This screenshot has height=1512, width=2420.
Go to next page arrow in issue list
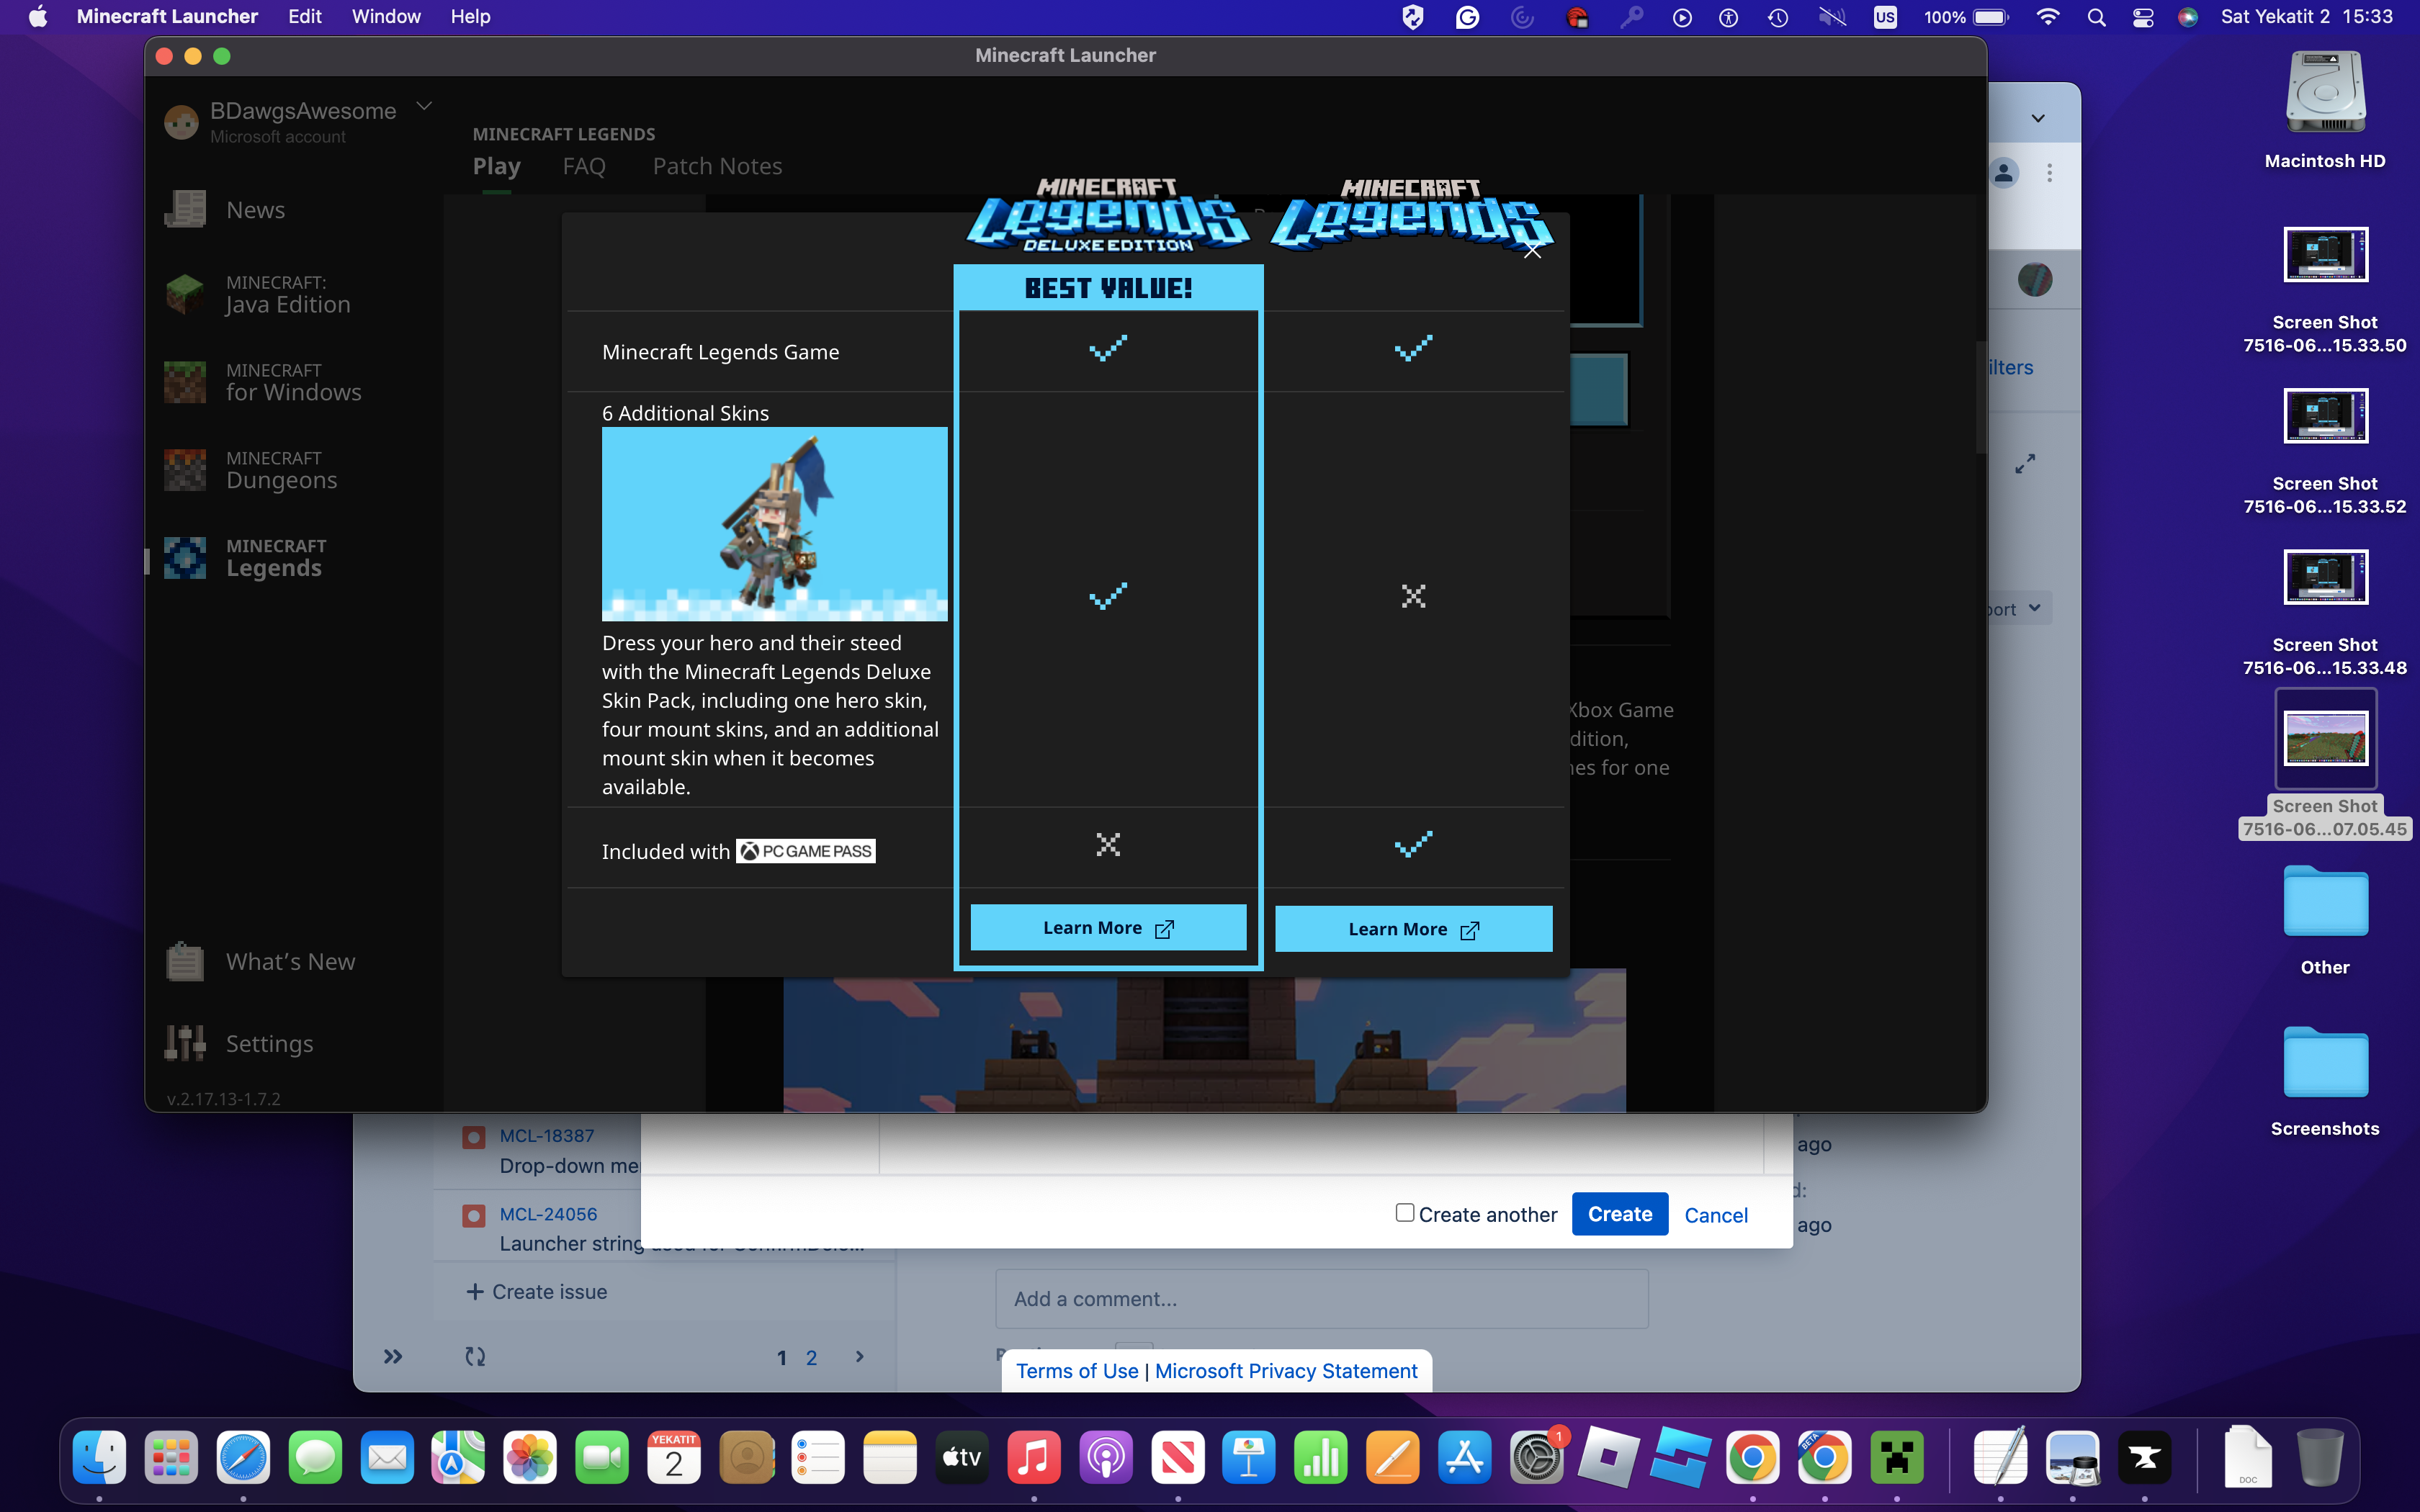pos(859,1357)
